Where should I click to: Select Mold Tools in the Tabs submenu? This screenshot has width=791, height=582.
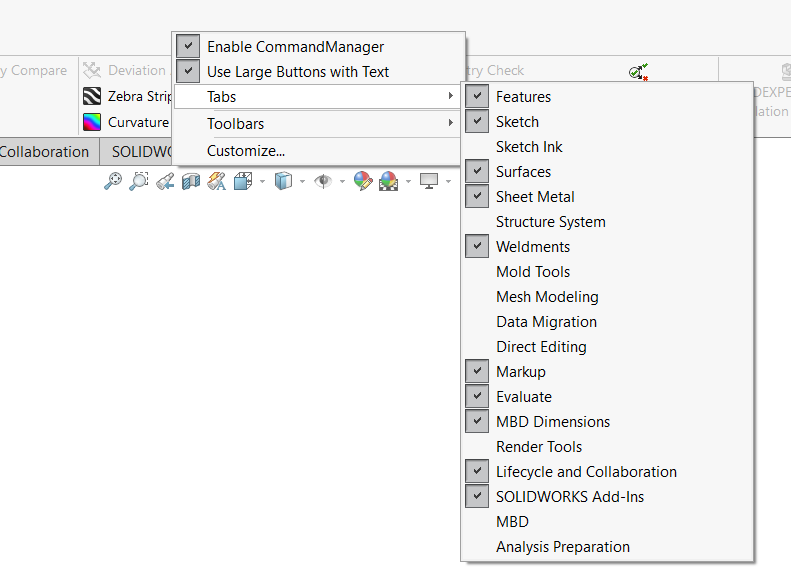532,272
